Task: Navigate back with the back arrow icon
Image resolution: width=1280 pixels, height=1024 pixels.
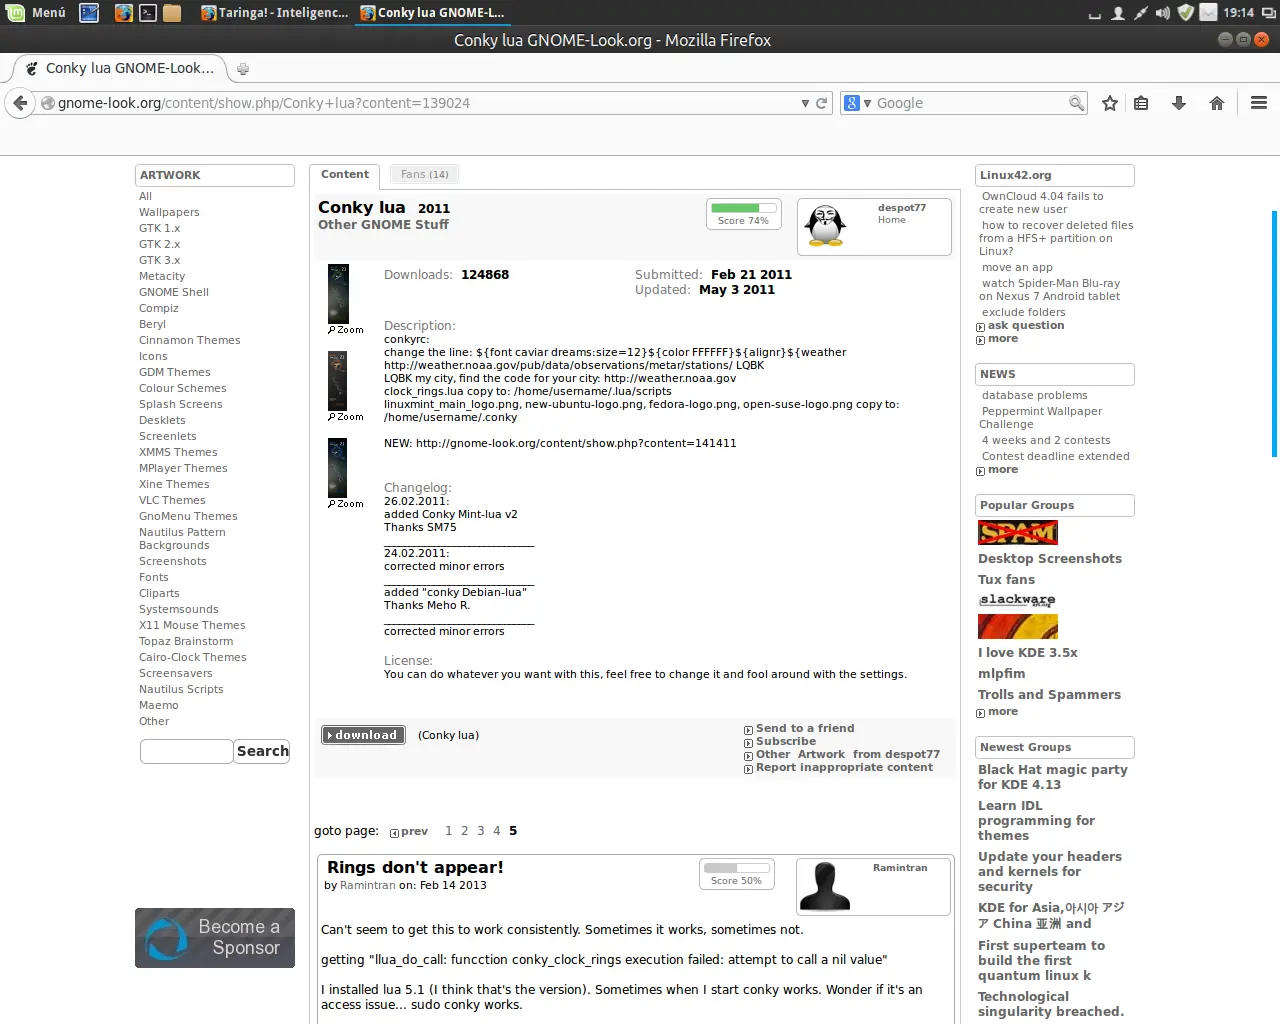Action: [x=19, y=102]
